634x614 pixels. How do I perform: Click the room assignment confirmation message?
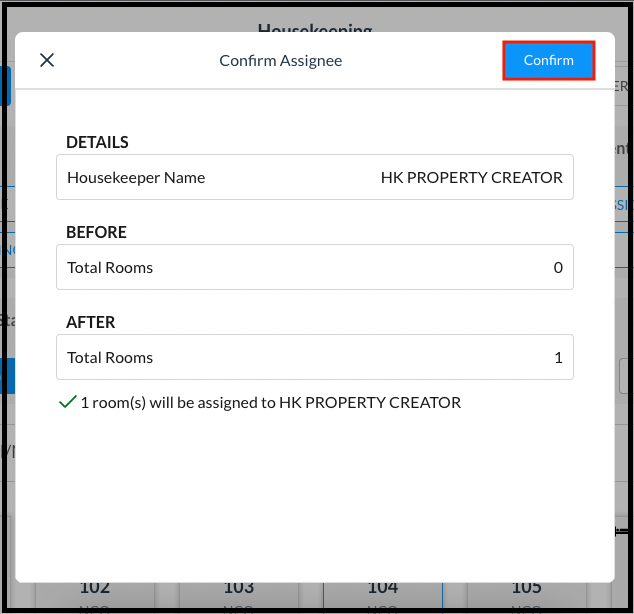click(270, 403)
